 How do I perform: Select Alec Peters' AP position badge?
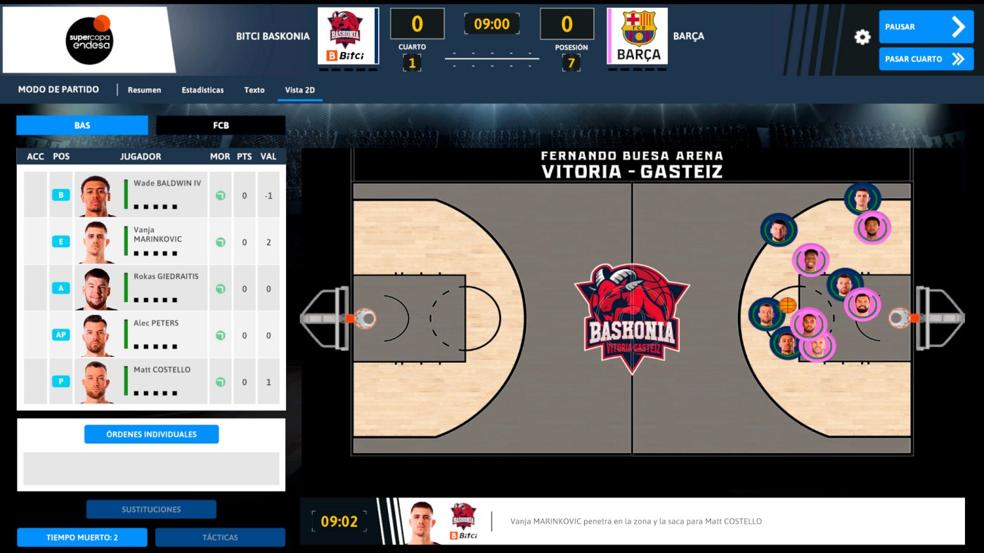pyautogui.click(x=61, y=335)
